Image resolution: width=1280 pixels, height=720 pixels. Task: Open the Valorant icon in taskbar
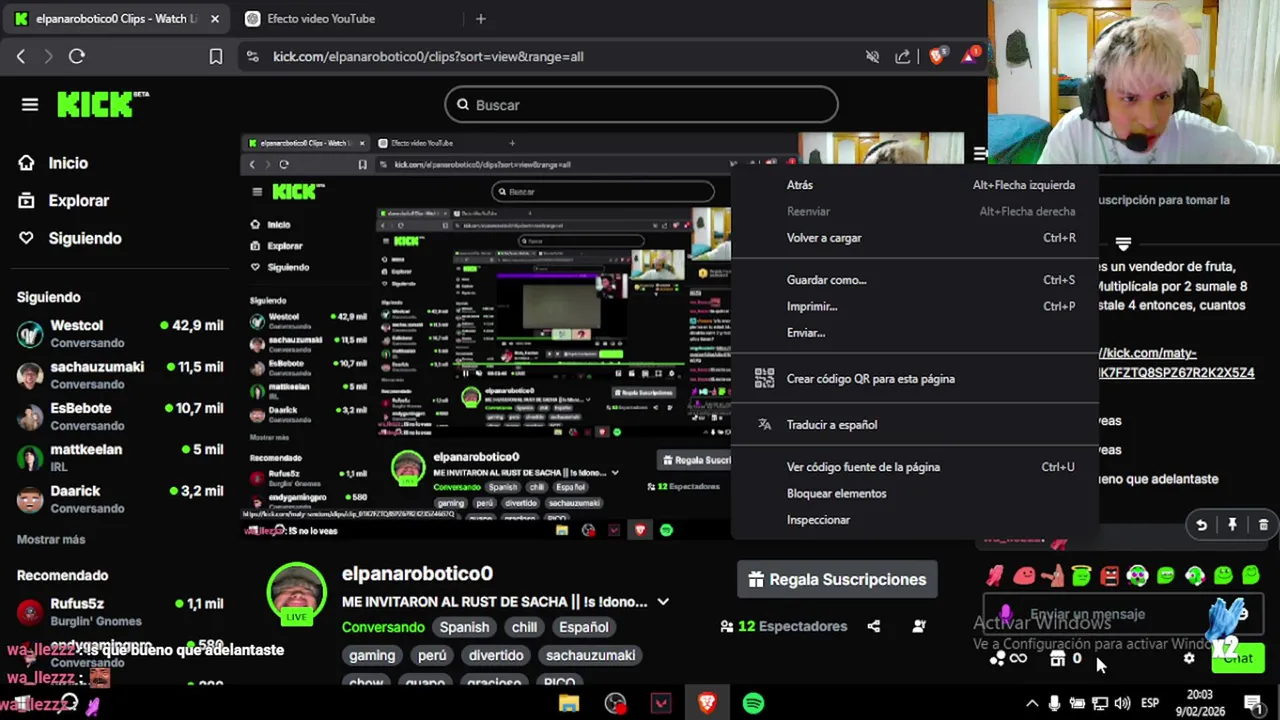[661, 704]
